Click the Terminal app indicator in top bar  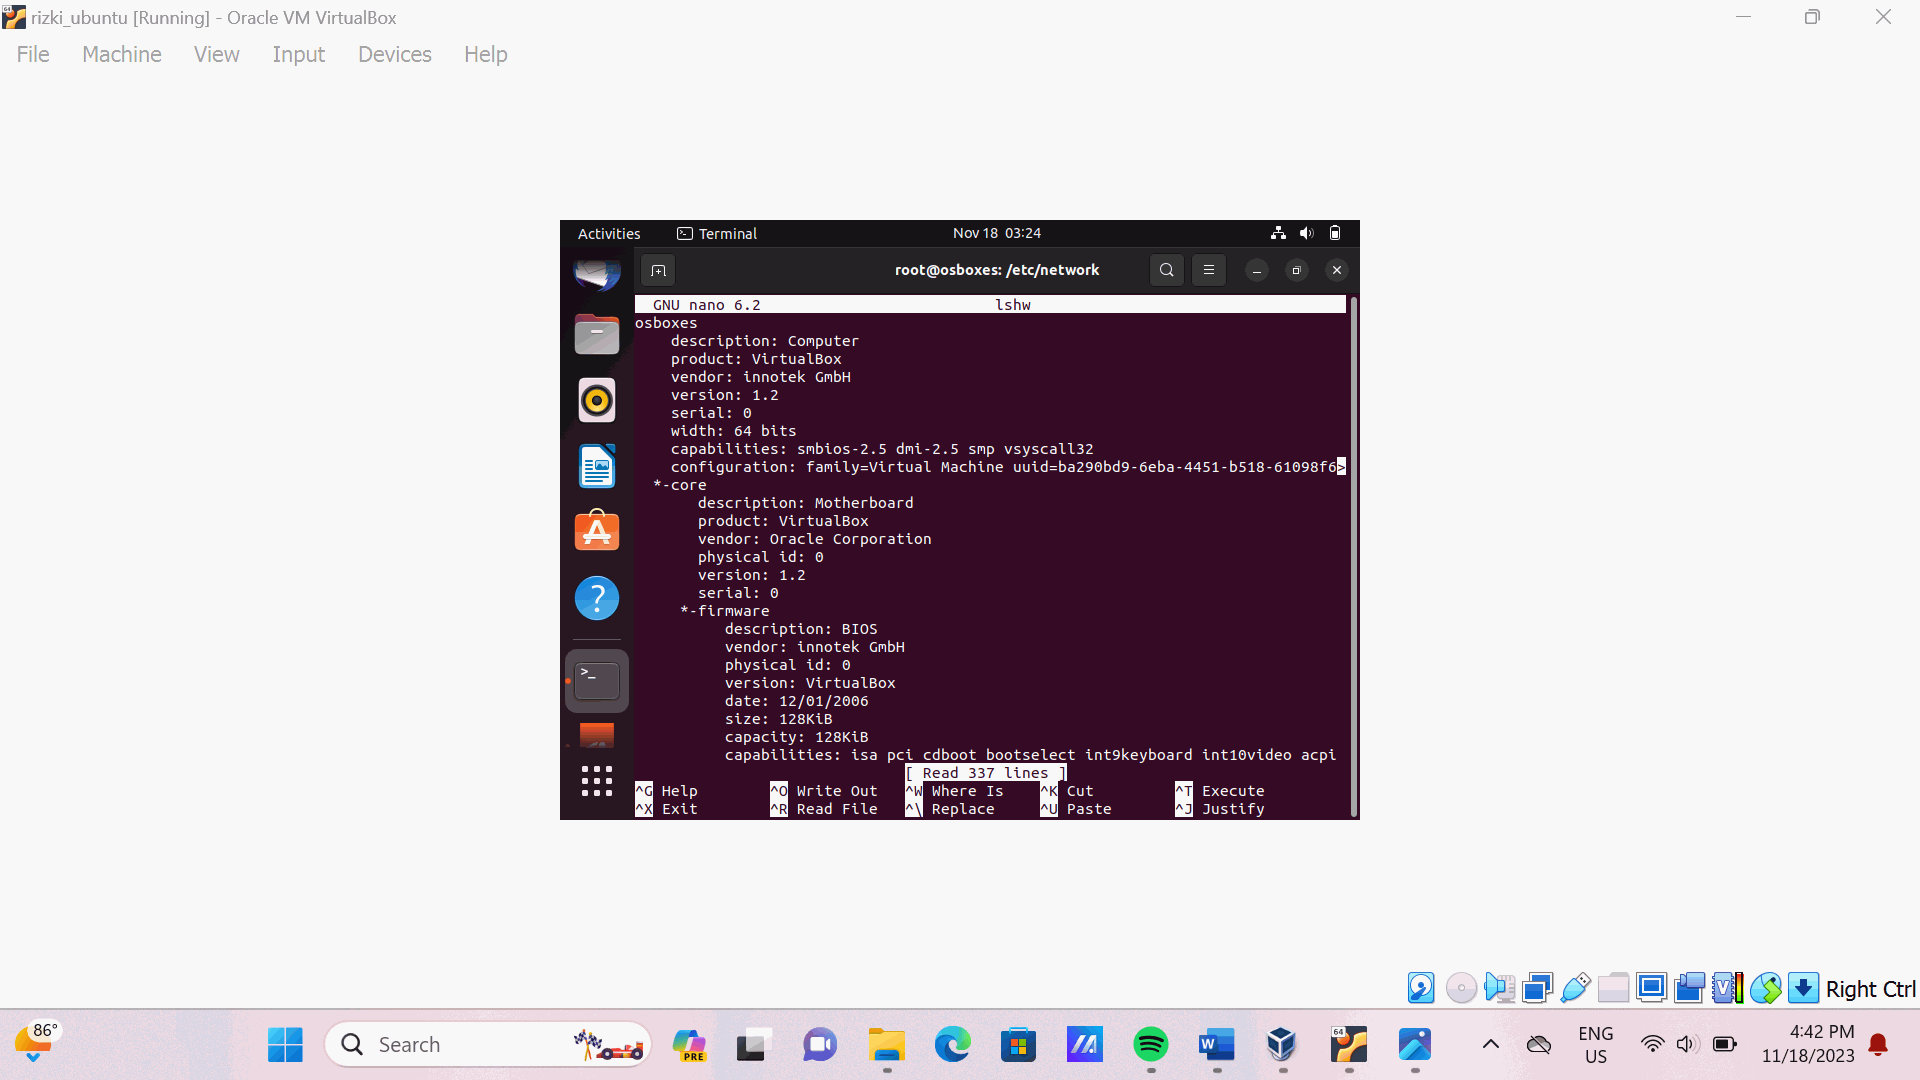(x=717, y=233)
